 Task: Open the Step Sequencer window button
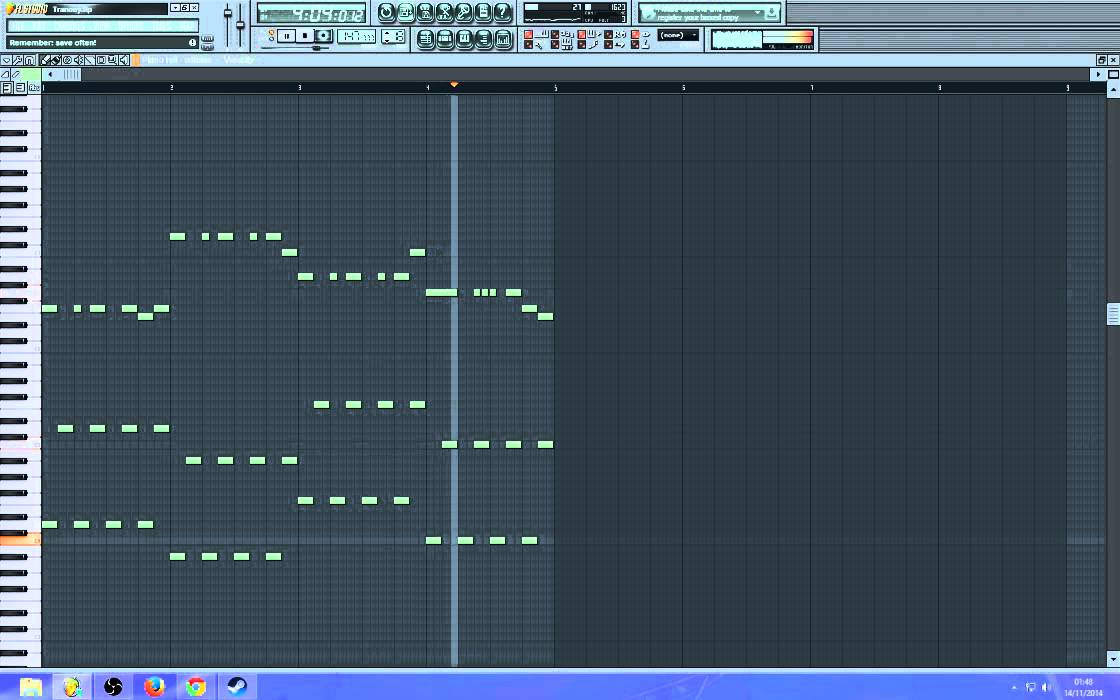coord(445,39)
